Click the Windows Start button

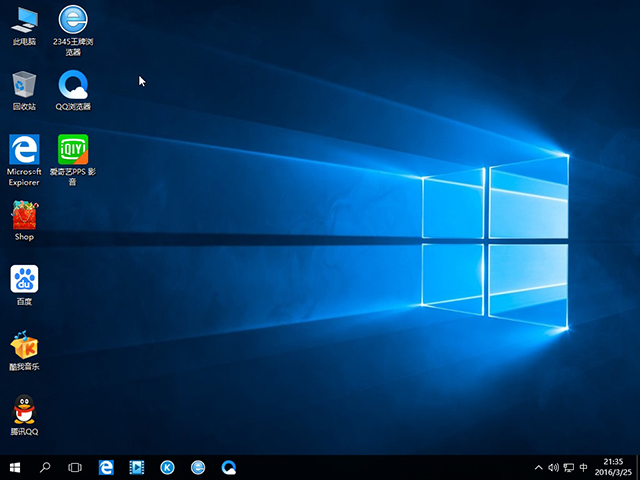coord(15,467)
